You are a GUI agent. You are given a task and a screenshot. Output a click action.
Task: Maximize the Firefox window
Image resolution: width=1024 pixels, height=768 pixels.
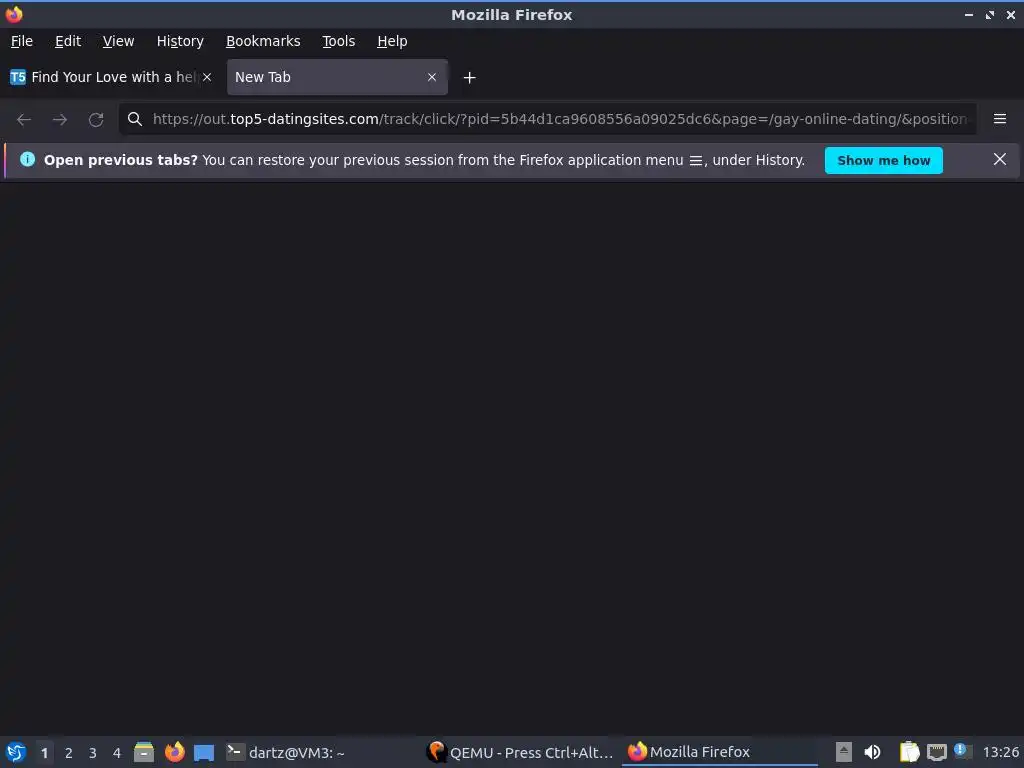click(990, 14)
